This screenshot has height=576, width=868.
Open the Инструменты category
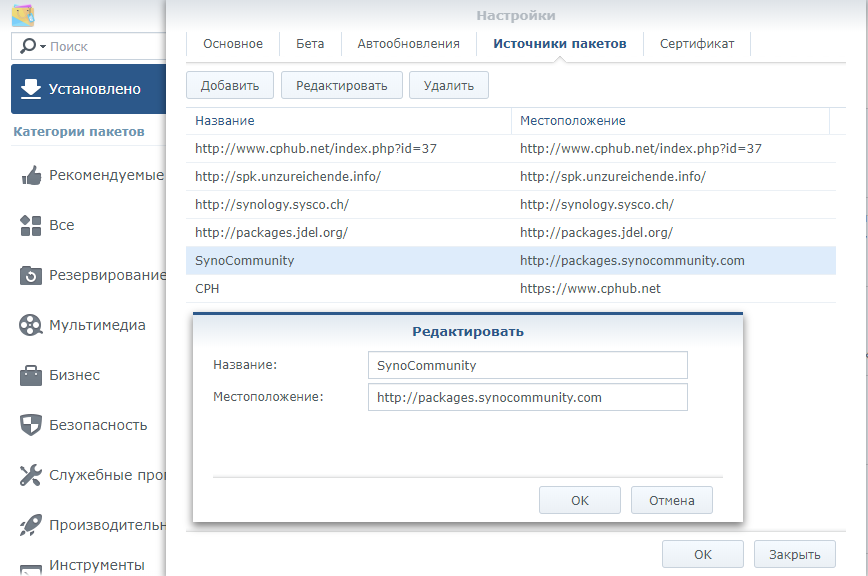click(97, 565)
